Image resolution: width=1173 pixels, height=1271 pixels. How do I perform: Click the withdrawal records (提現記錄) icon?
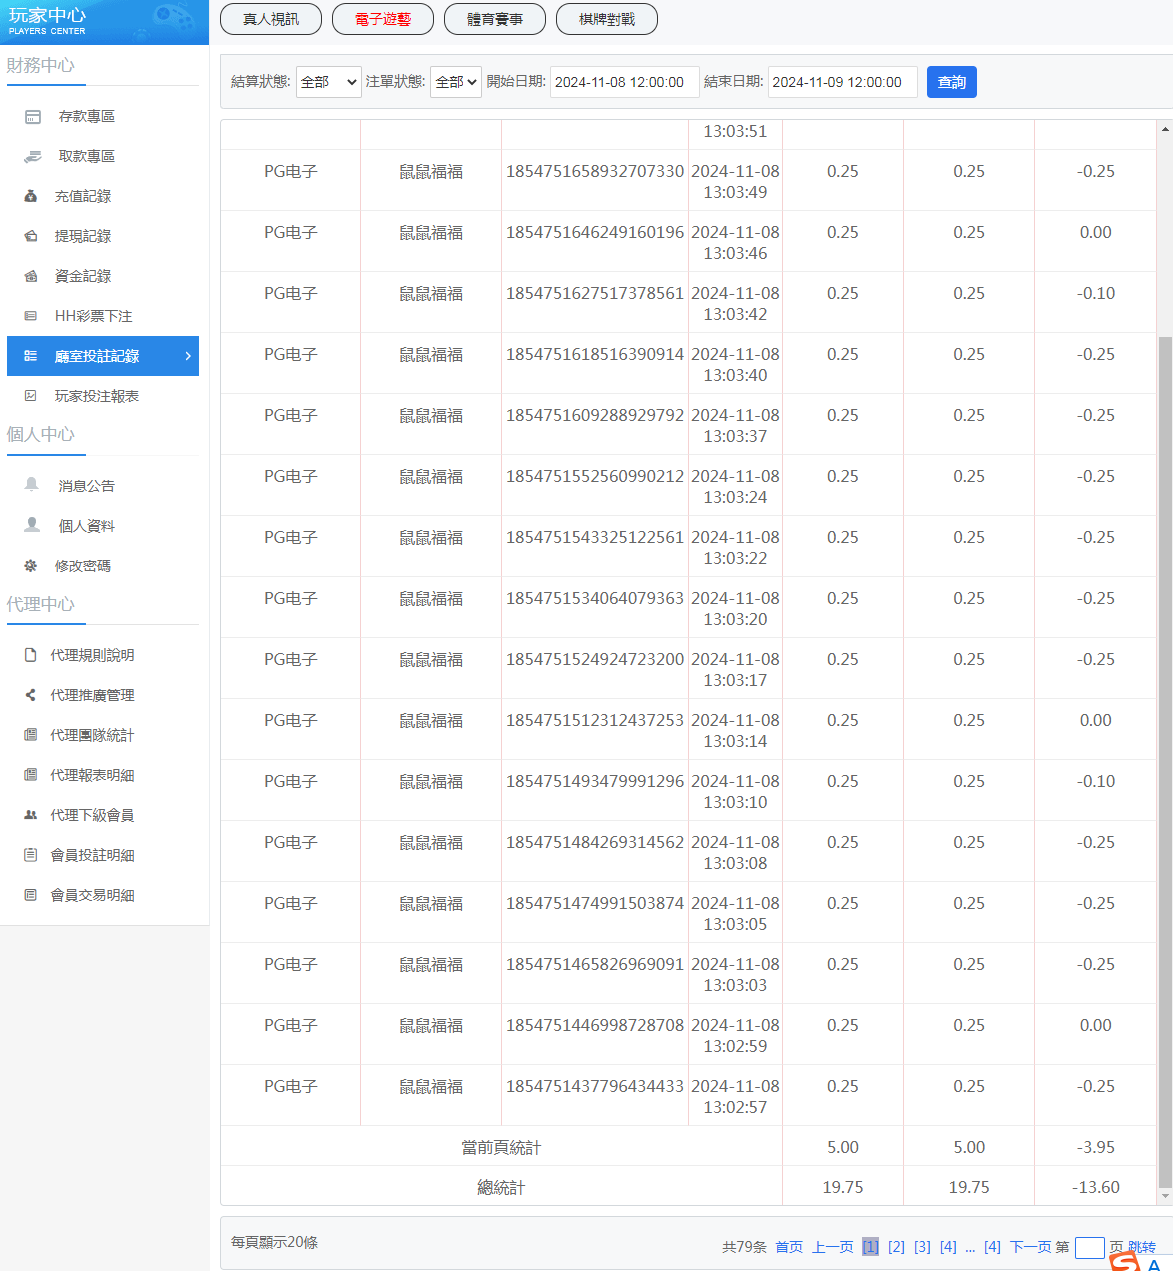click(x=31, y=237)
